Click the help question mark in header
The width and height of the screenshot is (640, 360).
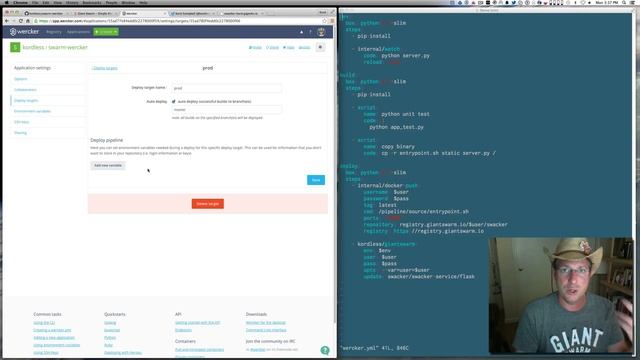click(x=310, y=32)
